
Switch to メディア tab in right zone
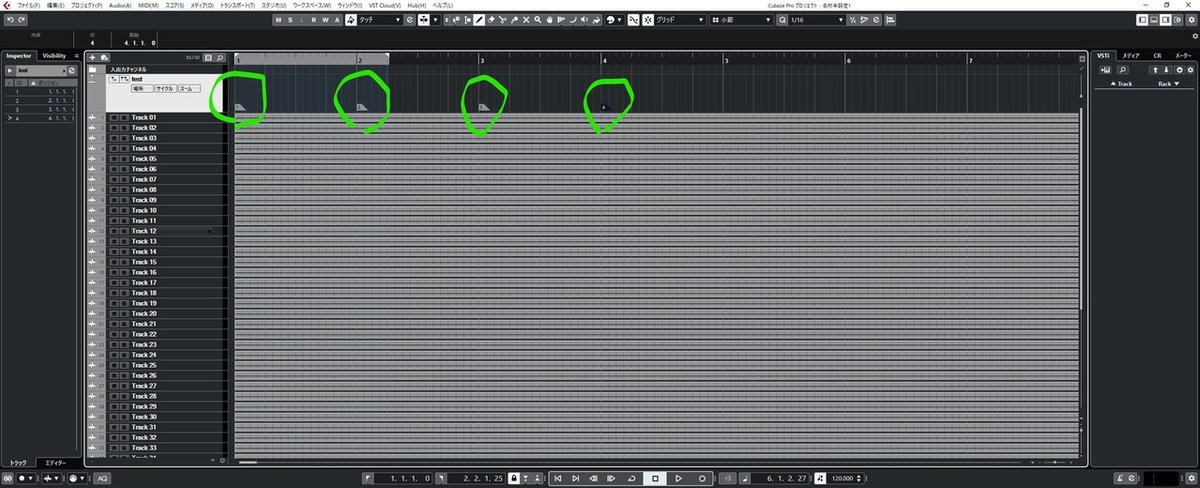[1131, 56]
